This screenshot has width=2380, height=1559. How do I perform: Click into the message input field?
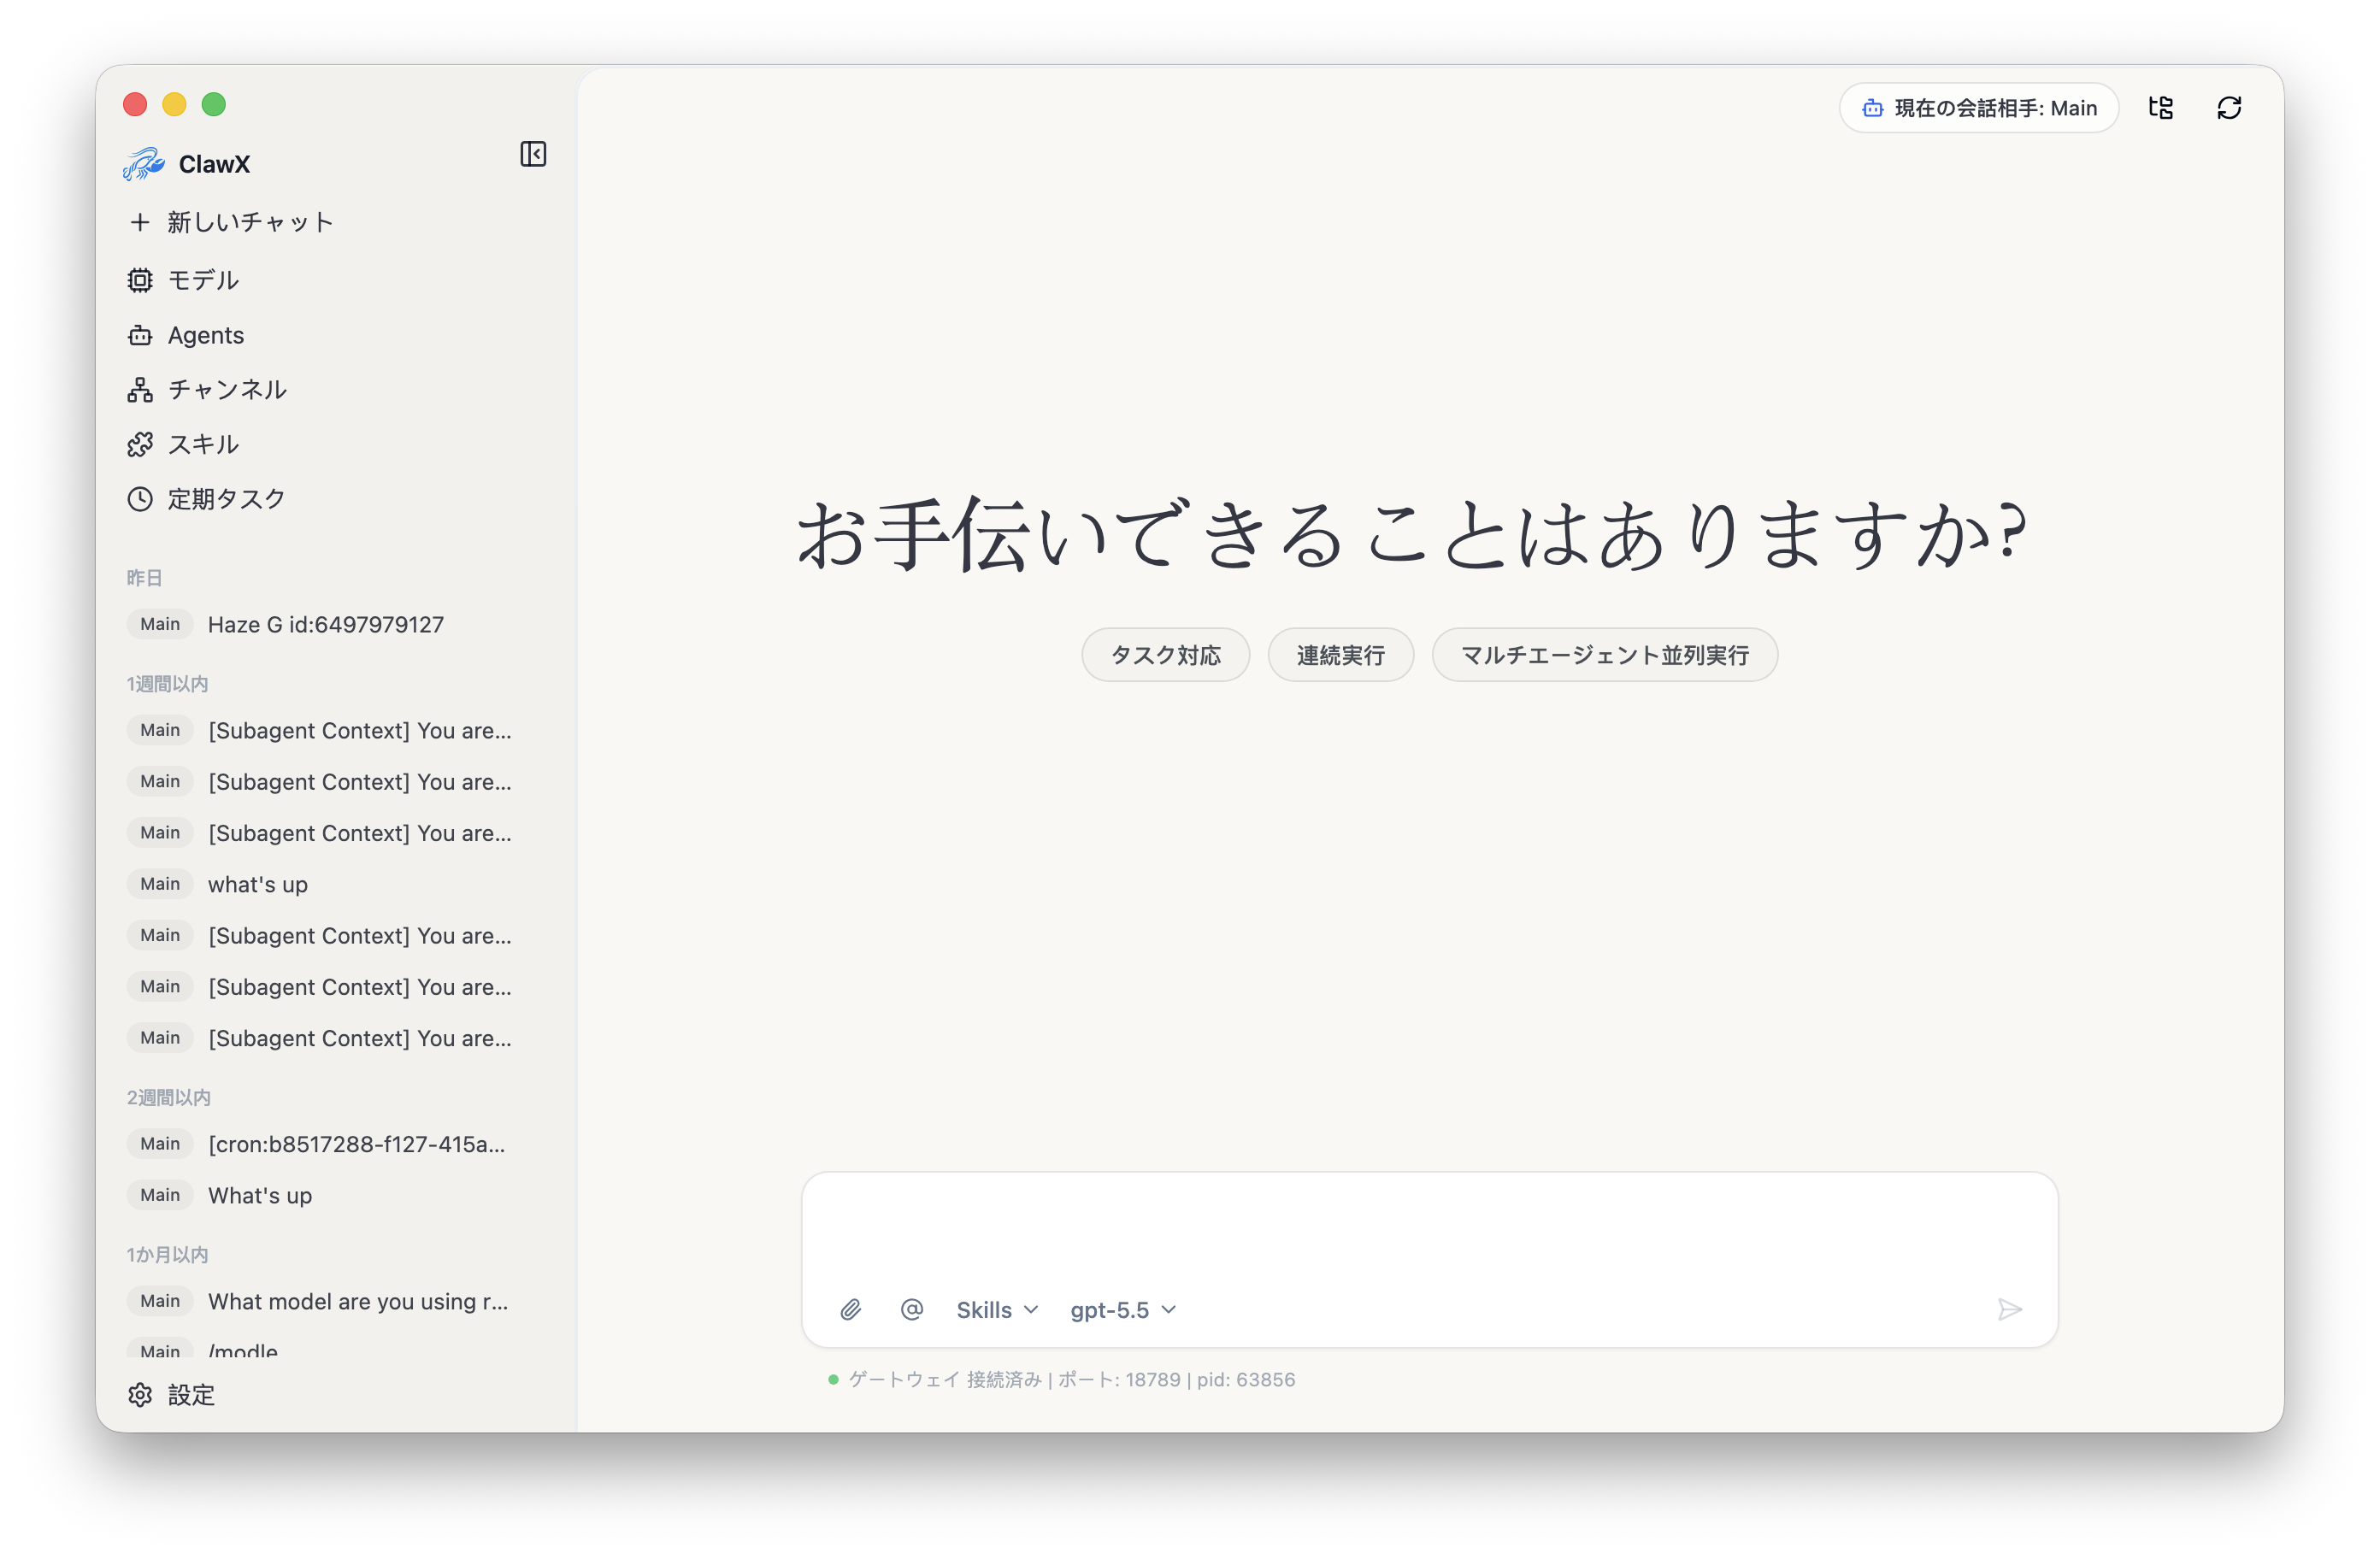coord(1429,1230)
